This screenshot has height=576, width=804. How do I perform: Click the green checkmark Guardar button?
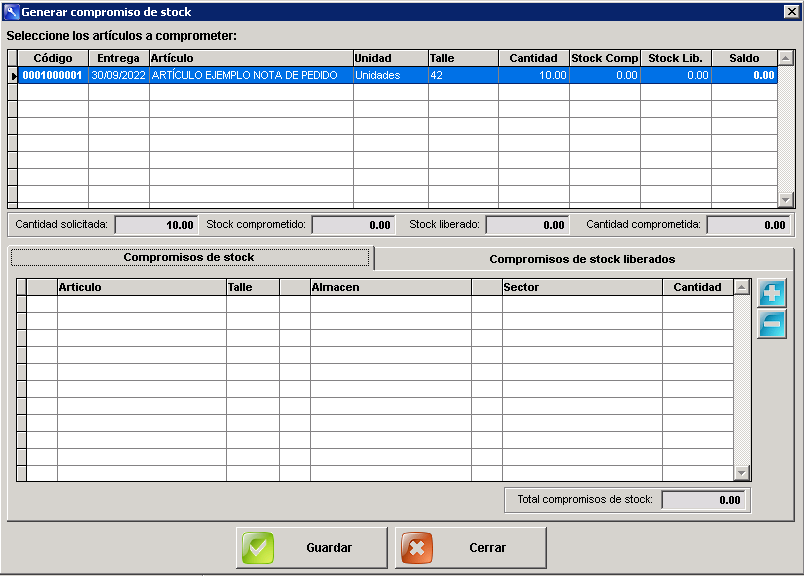click(312, 548)
